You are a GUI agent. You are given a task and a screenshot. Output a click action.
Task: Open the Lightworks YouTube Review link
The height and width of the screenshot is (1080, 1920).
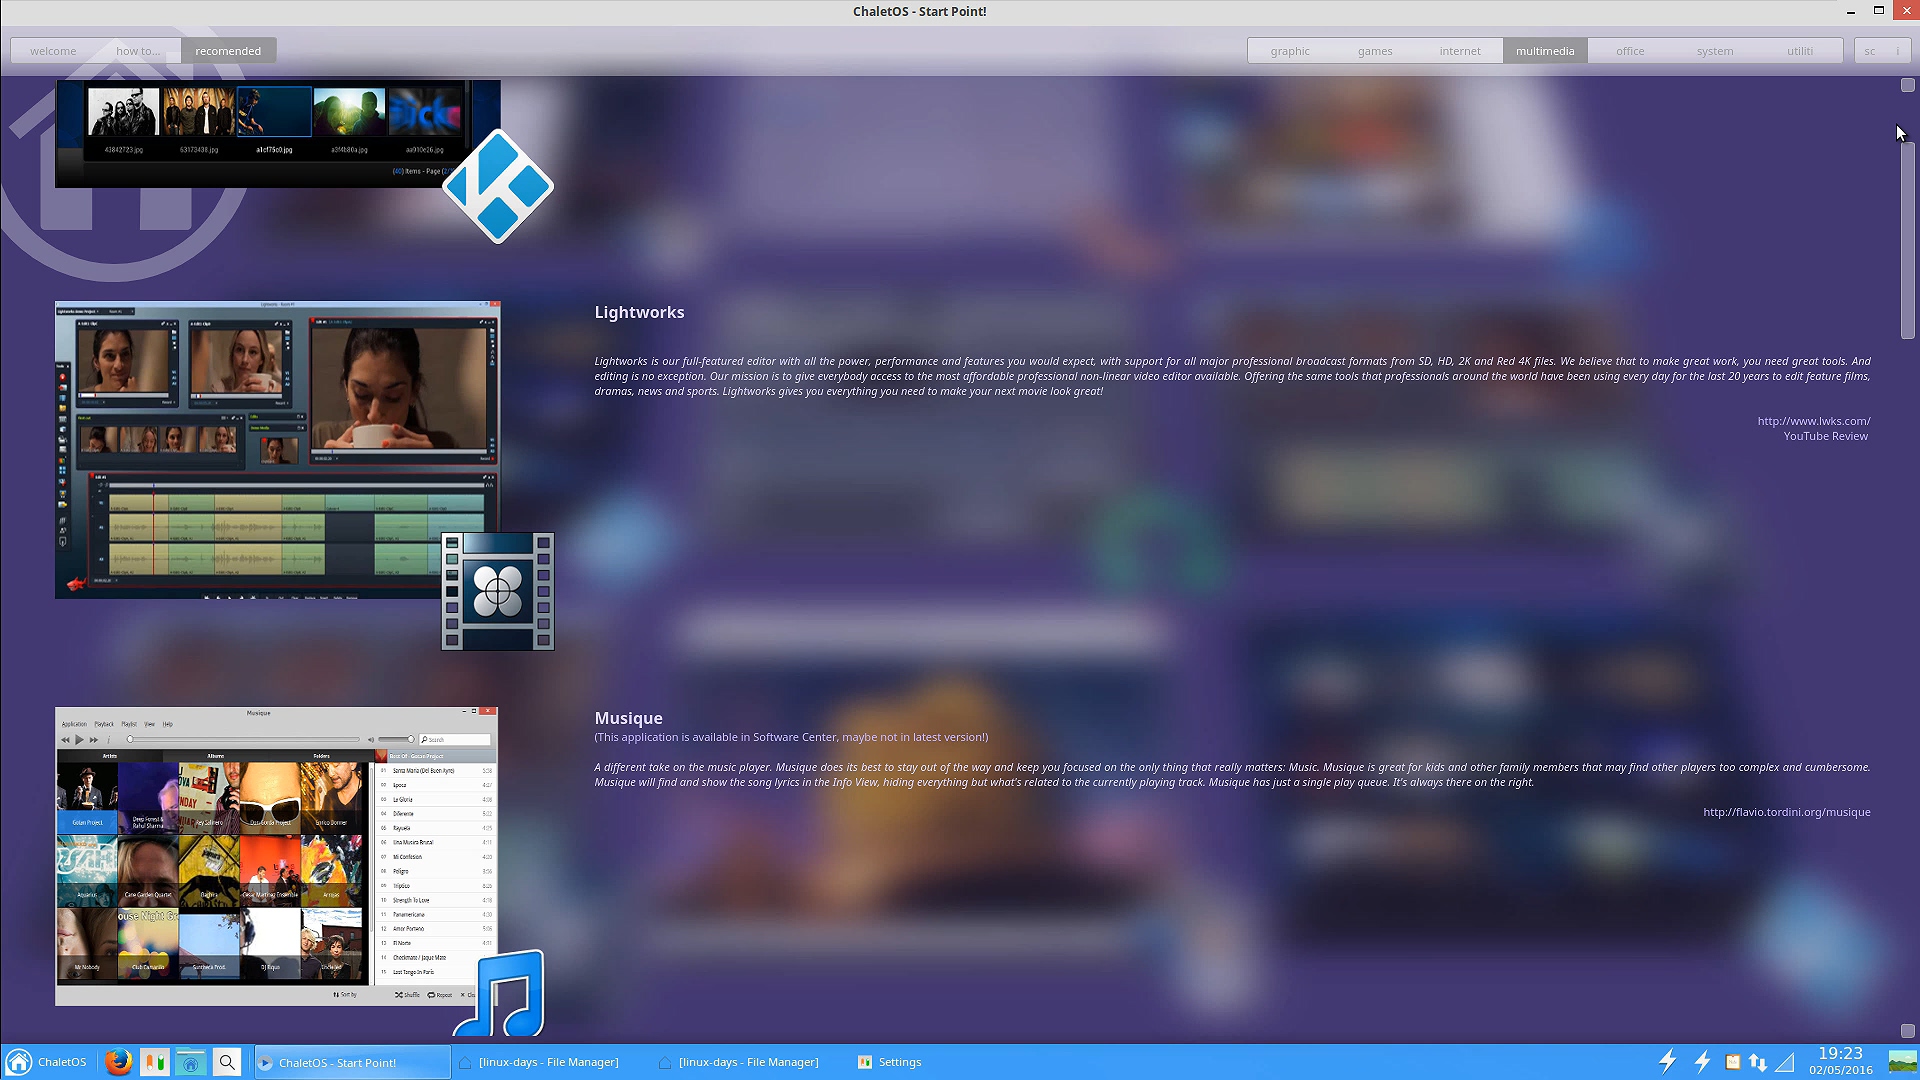tap(1826, 436)
